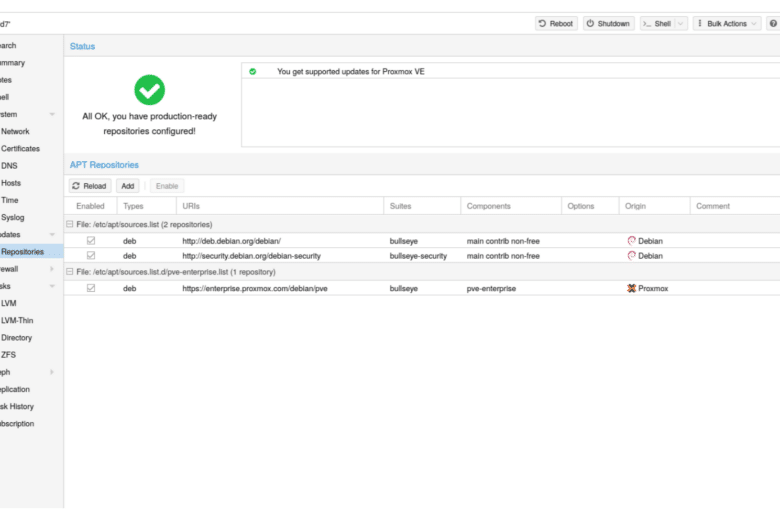Image resolution: width=780 pixels, height=516 pixels.
Task: Collapse the Disks section arrow in sidebar
Action: point(52,286)
